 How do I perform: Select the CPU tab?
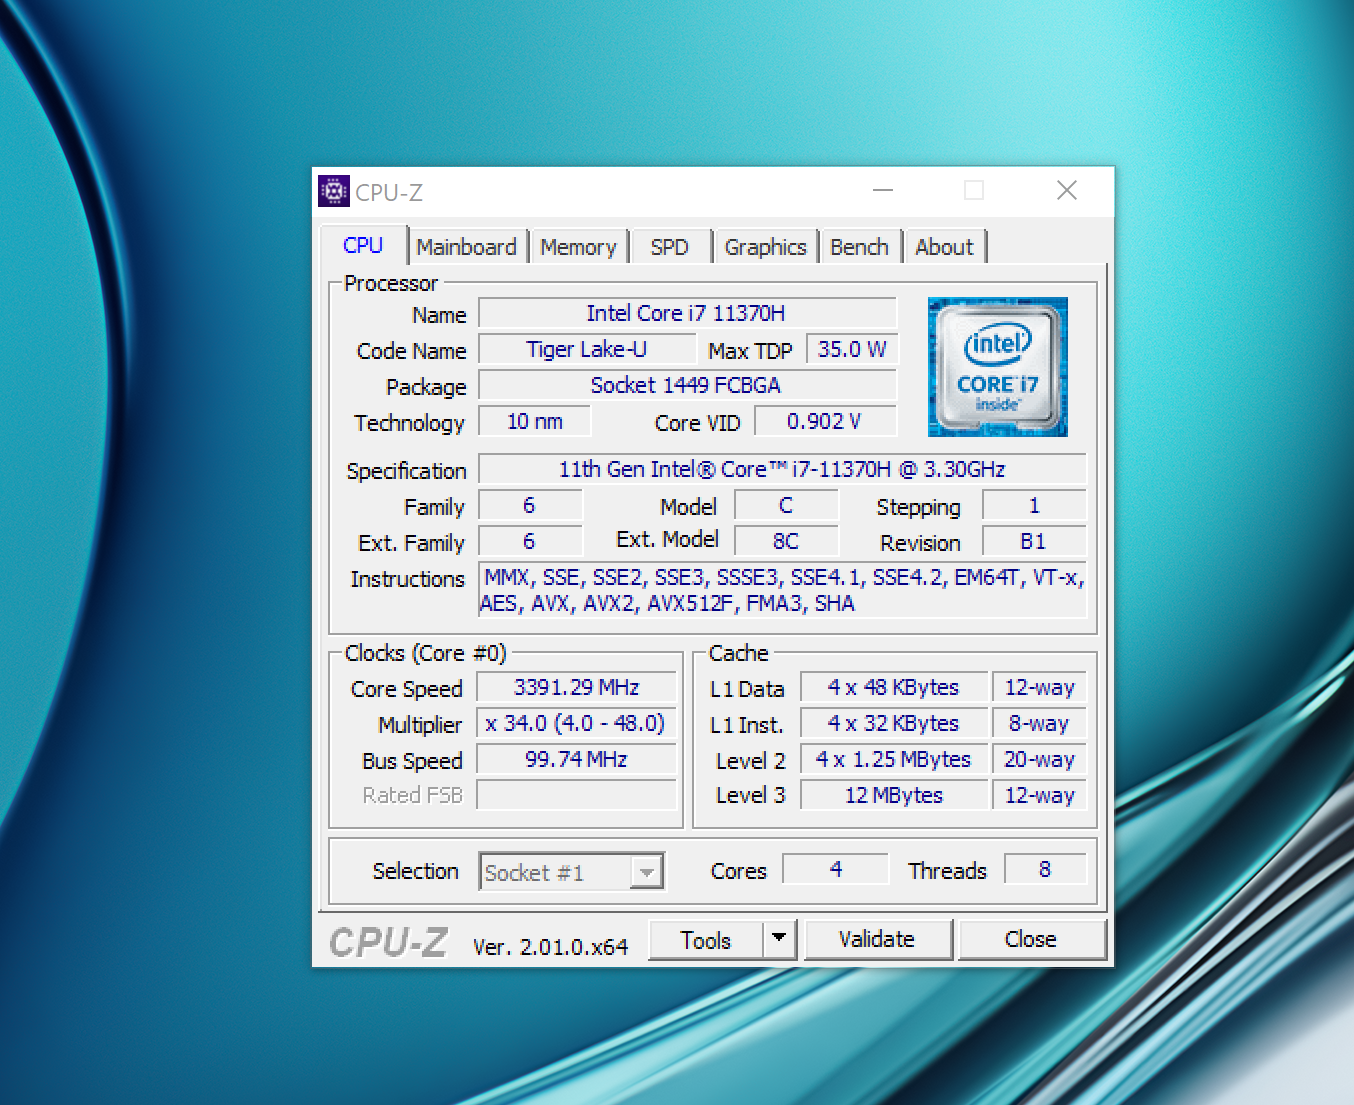pyautogui.click(x=363, y=245)
